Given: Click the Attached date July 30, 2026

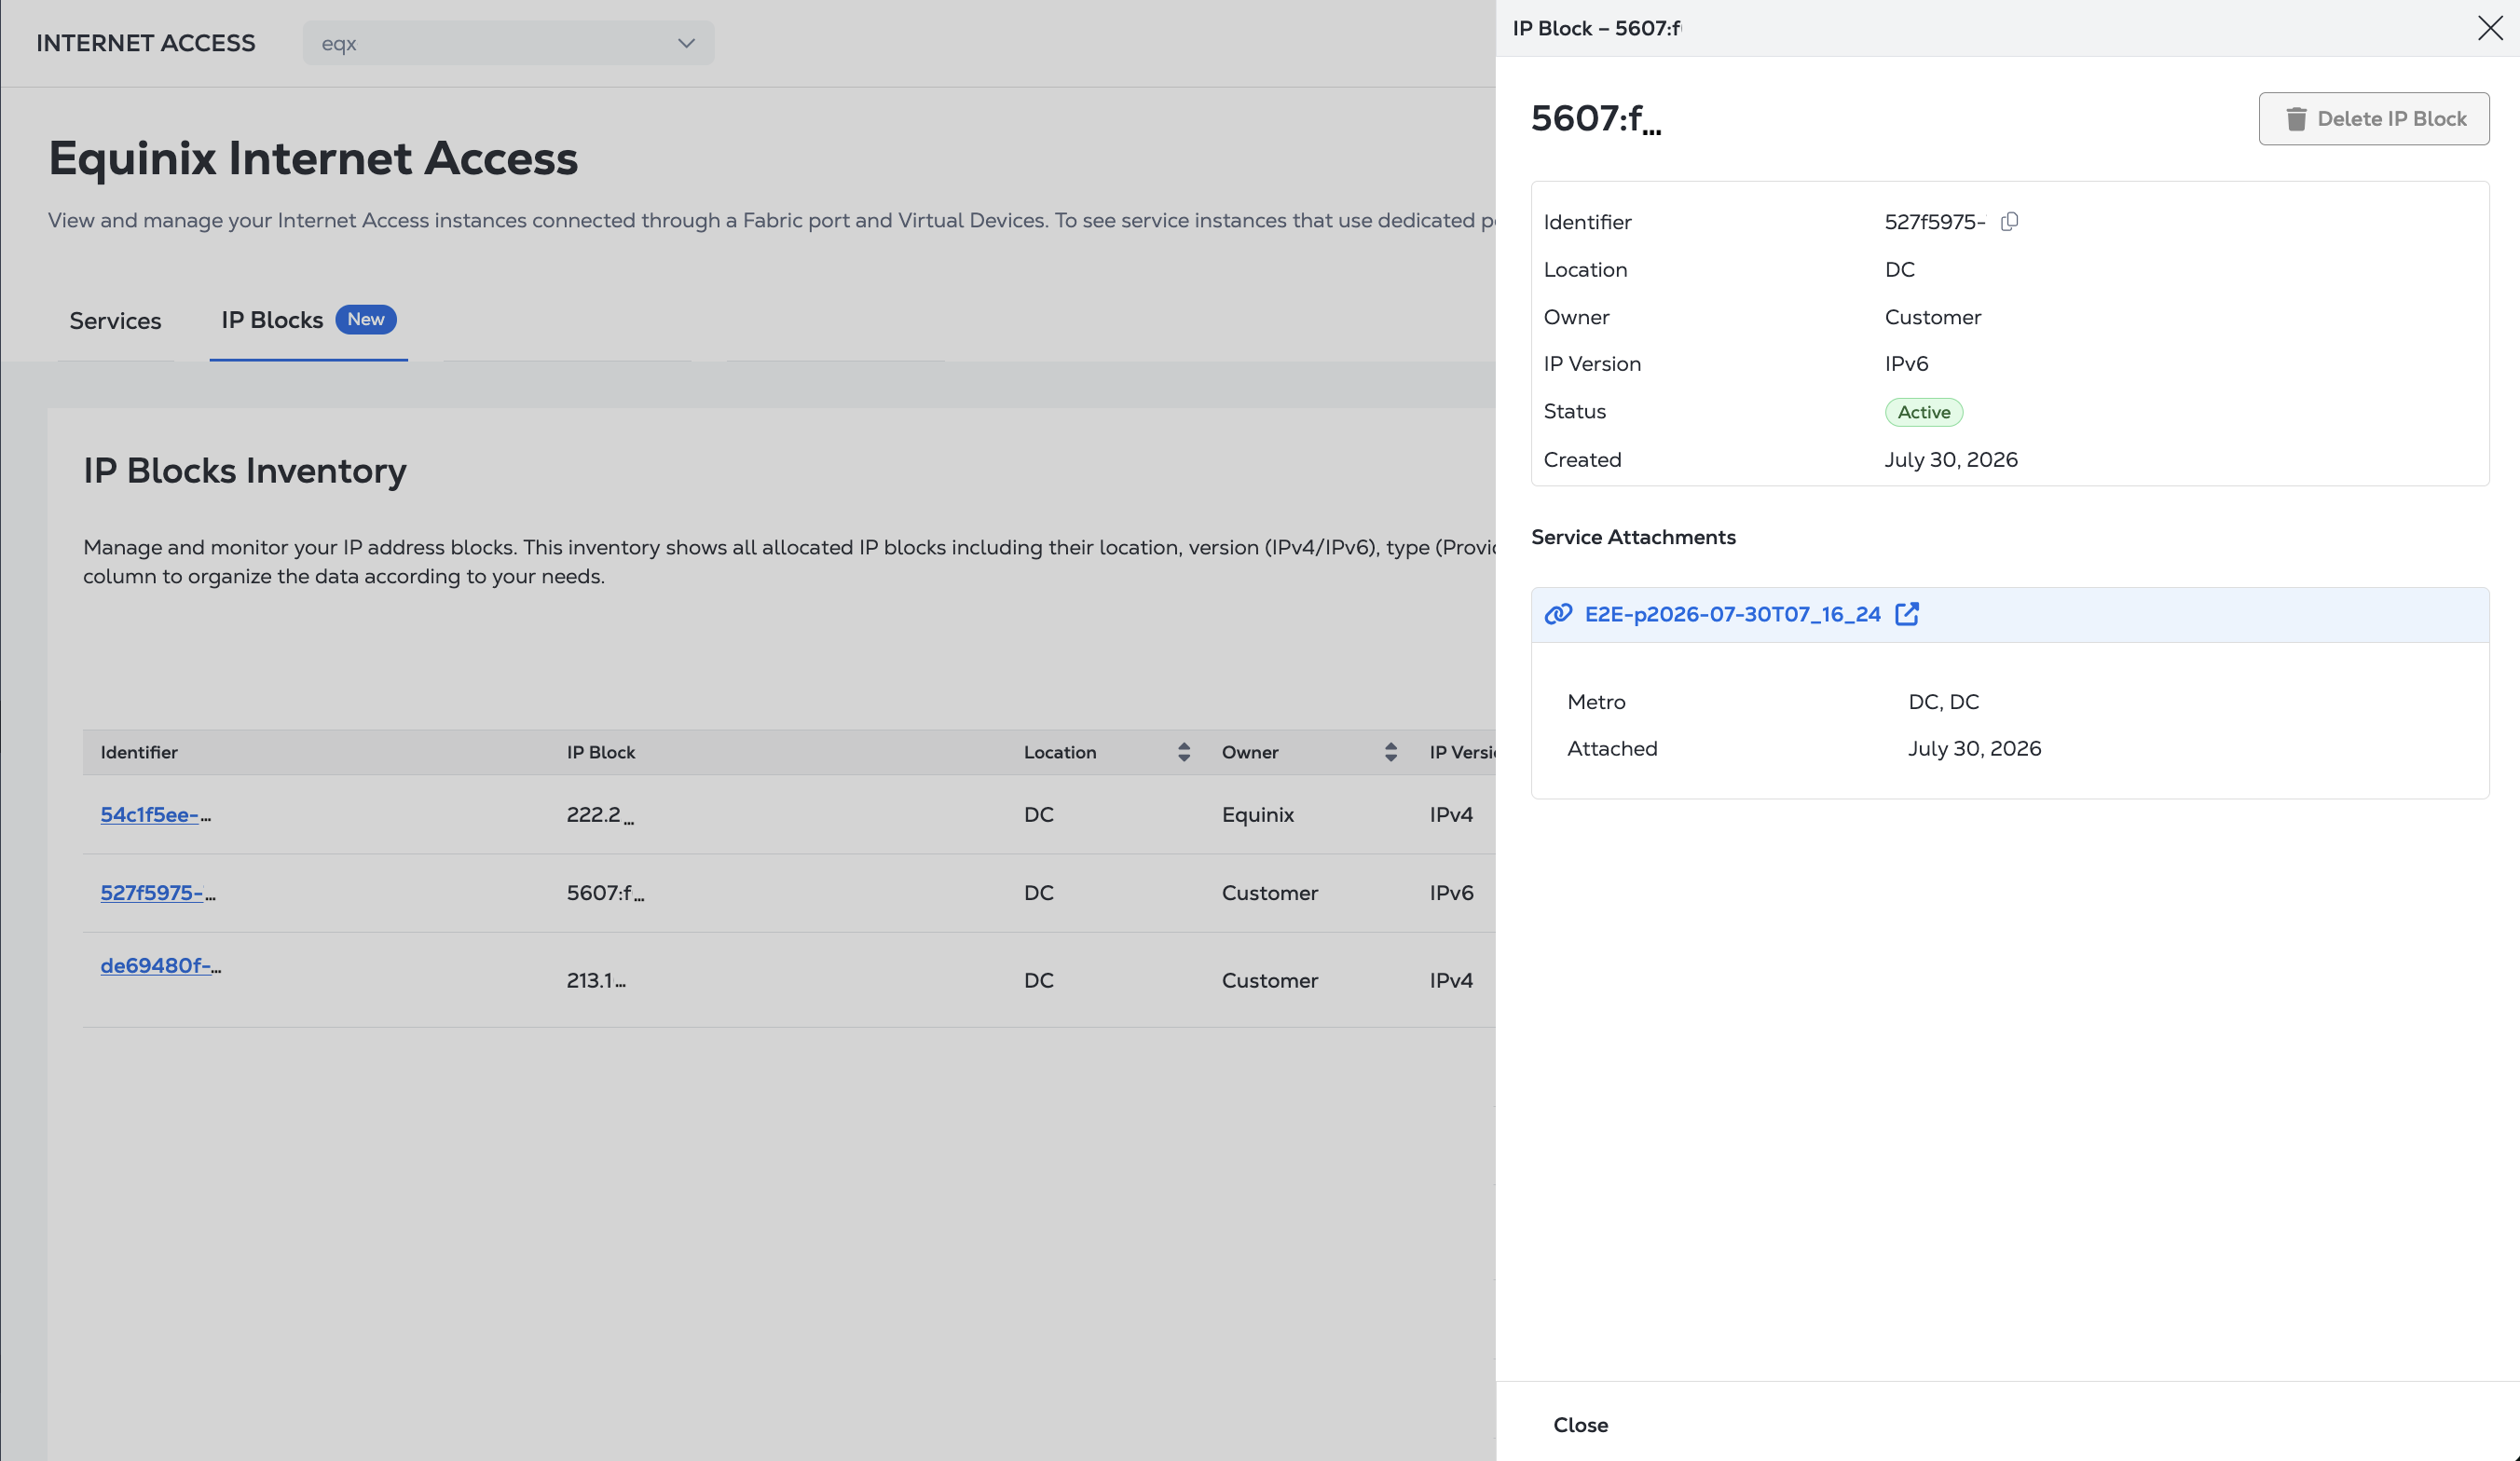Looking at the screenshot, I should click(1974, 749).
